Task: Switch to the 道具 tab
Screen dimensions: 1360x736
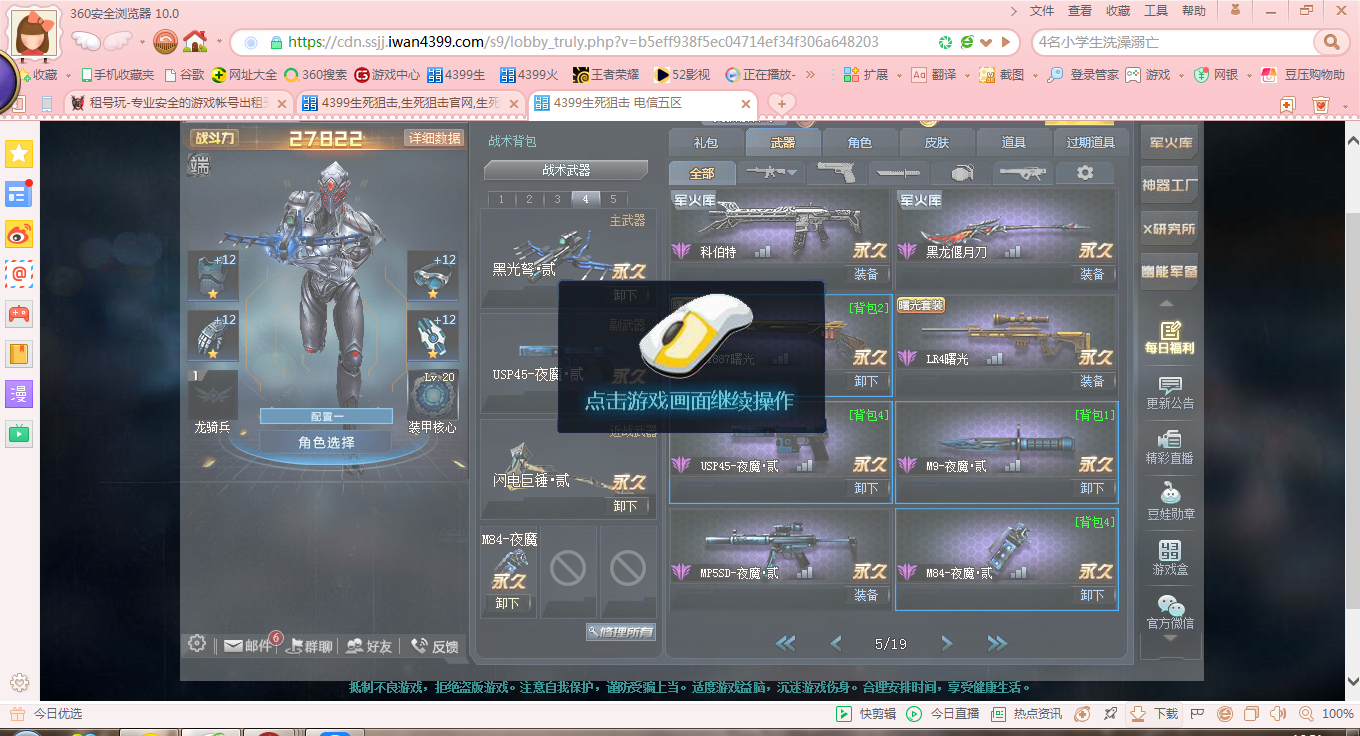Action: [1013, 142]
